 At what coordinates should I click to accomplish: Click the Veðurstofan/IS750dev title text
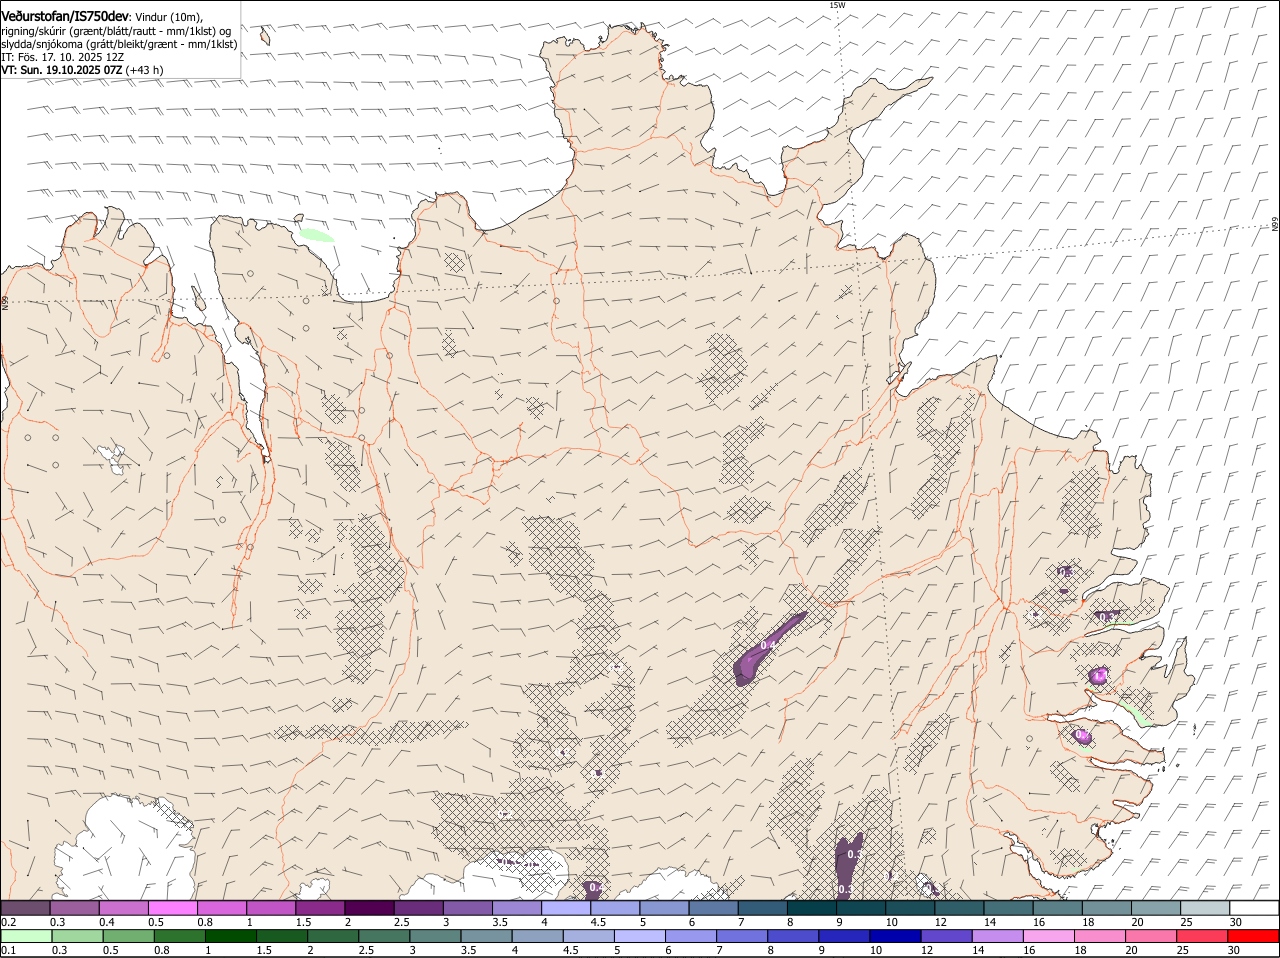tap(65, 17)
